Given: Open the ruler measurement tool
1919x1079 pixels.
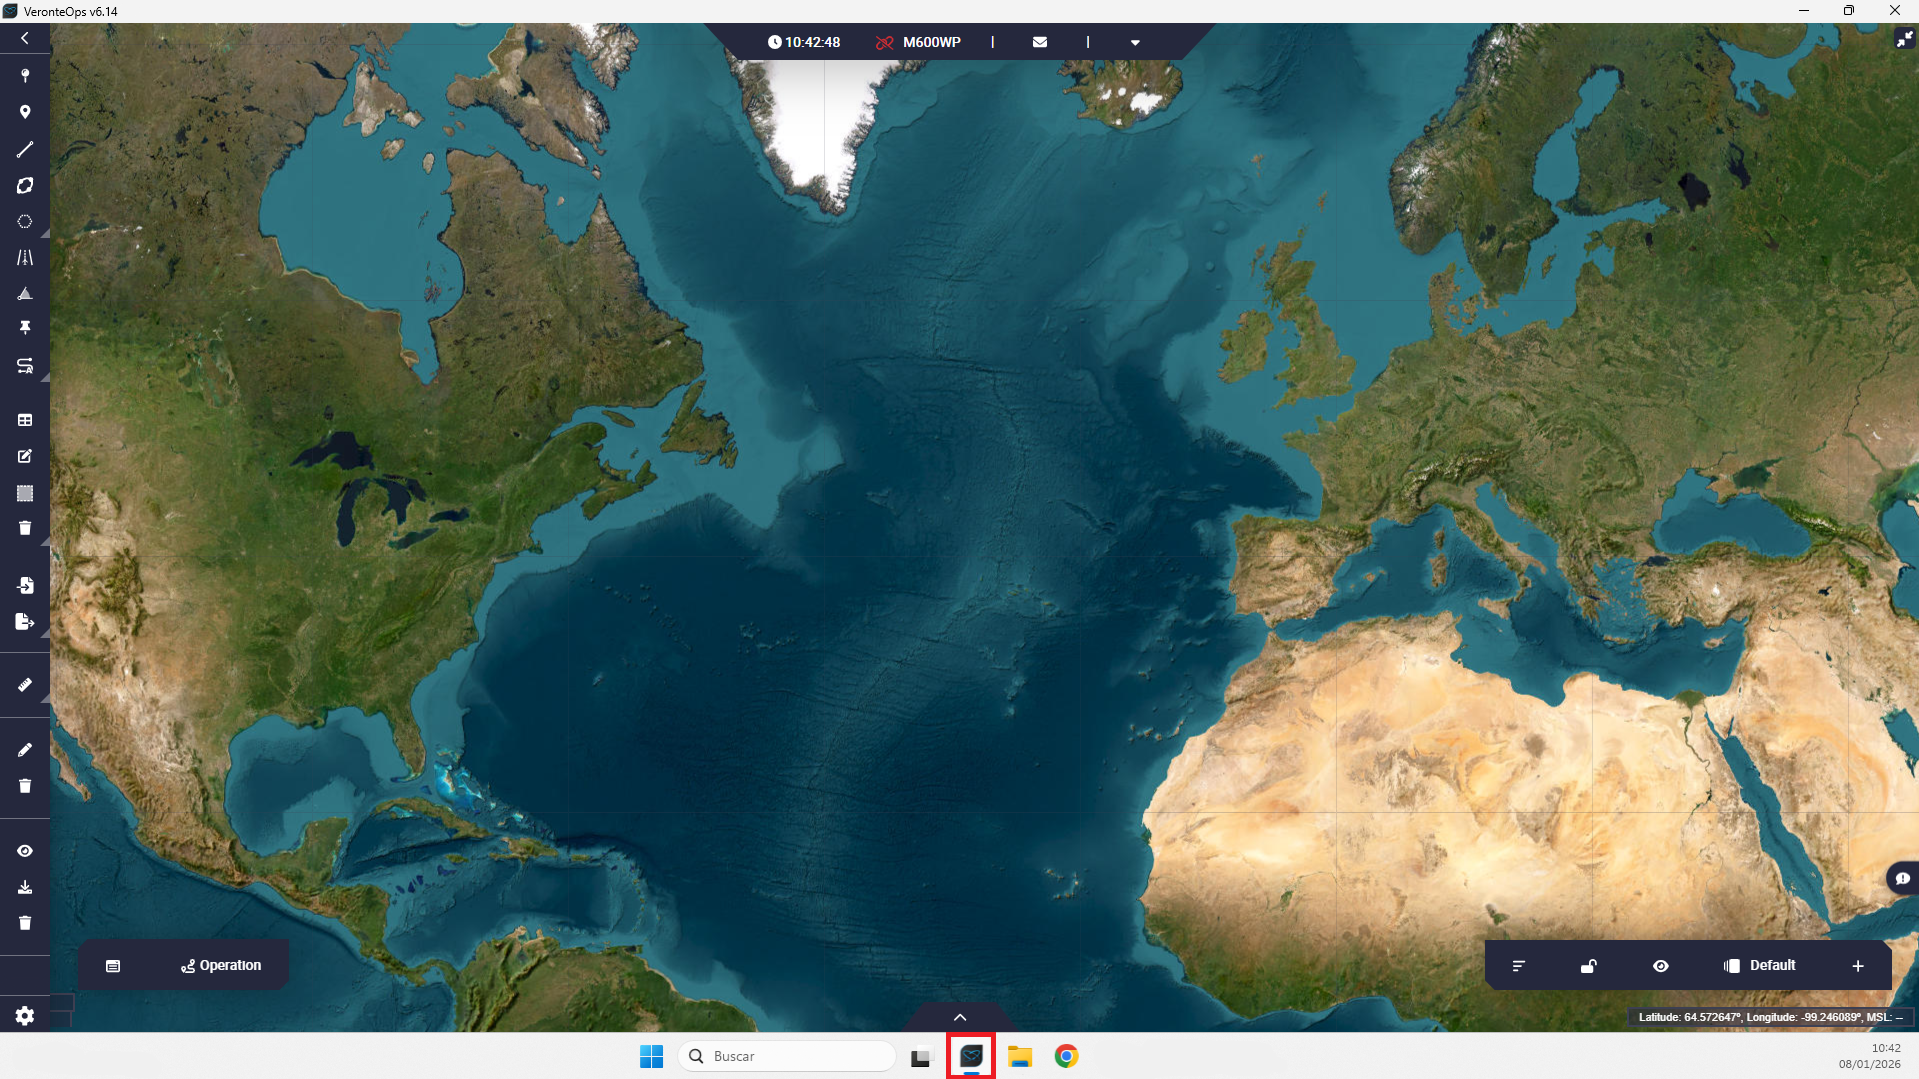Looking at the screenshot, I should click(25, 685).
